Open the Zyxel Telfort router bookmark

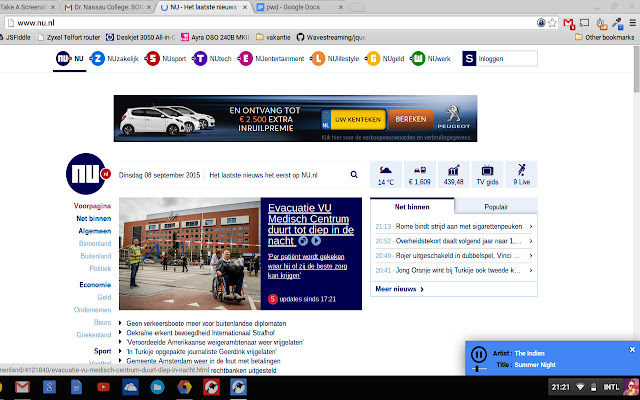click(x=69, y=37)
